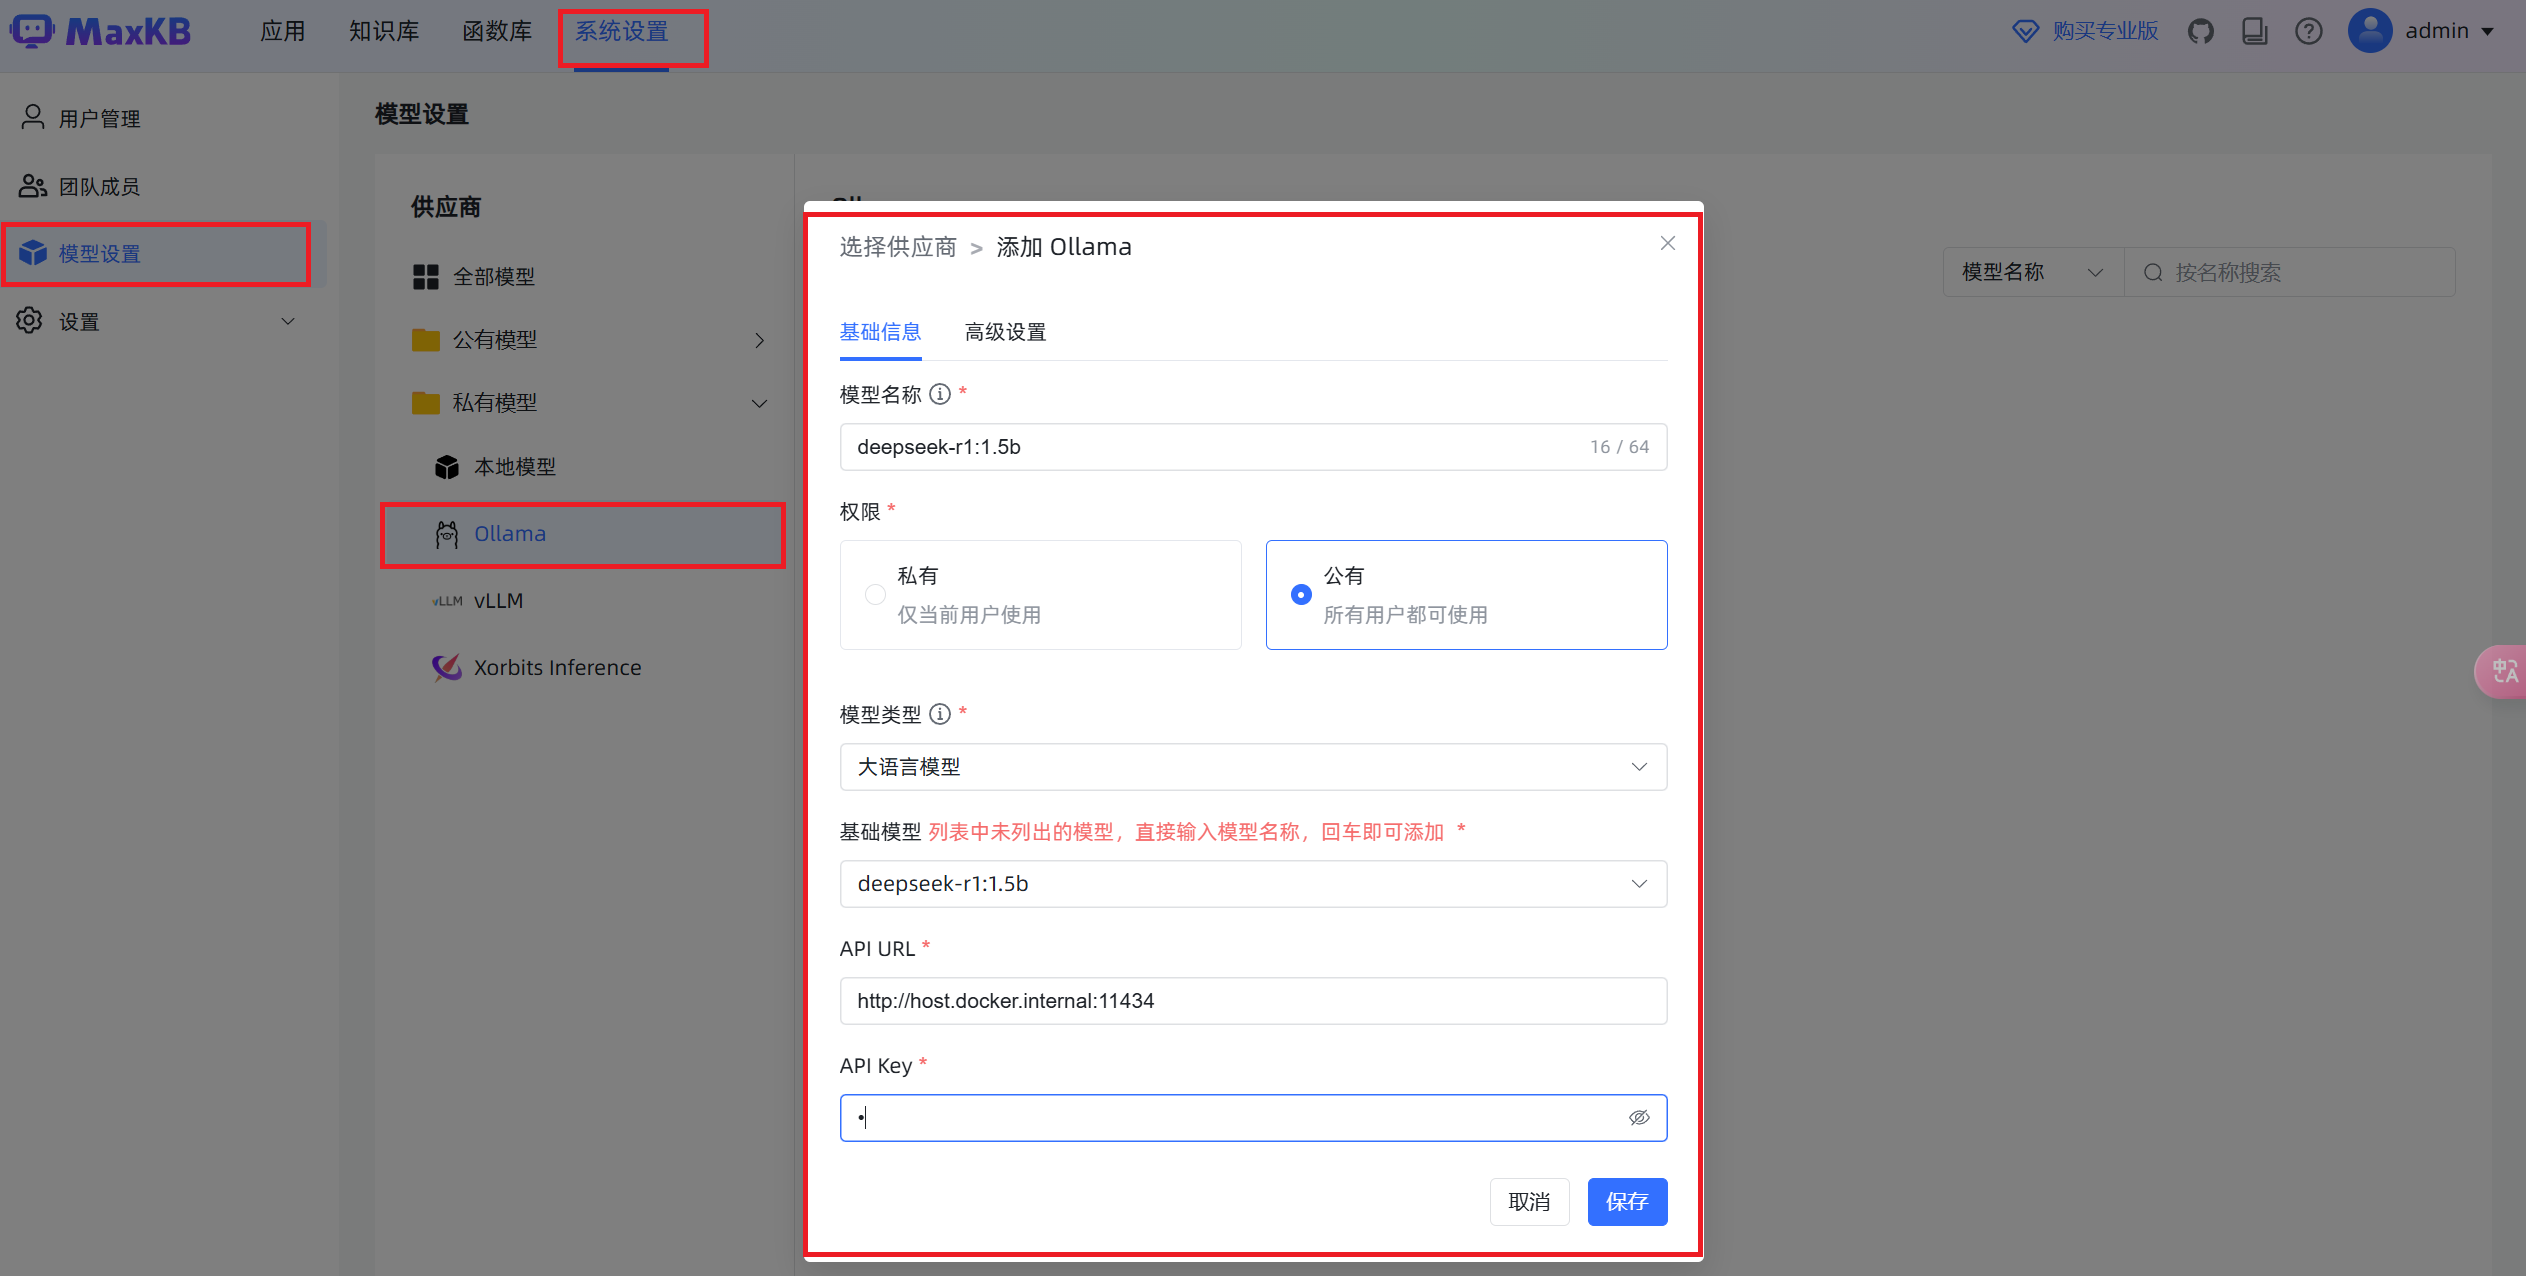Select the 私有 permission radio button
Screen dimensions: 2526x1276
875,594
